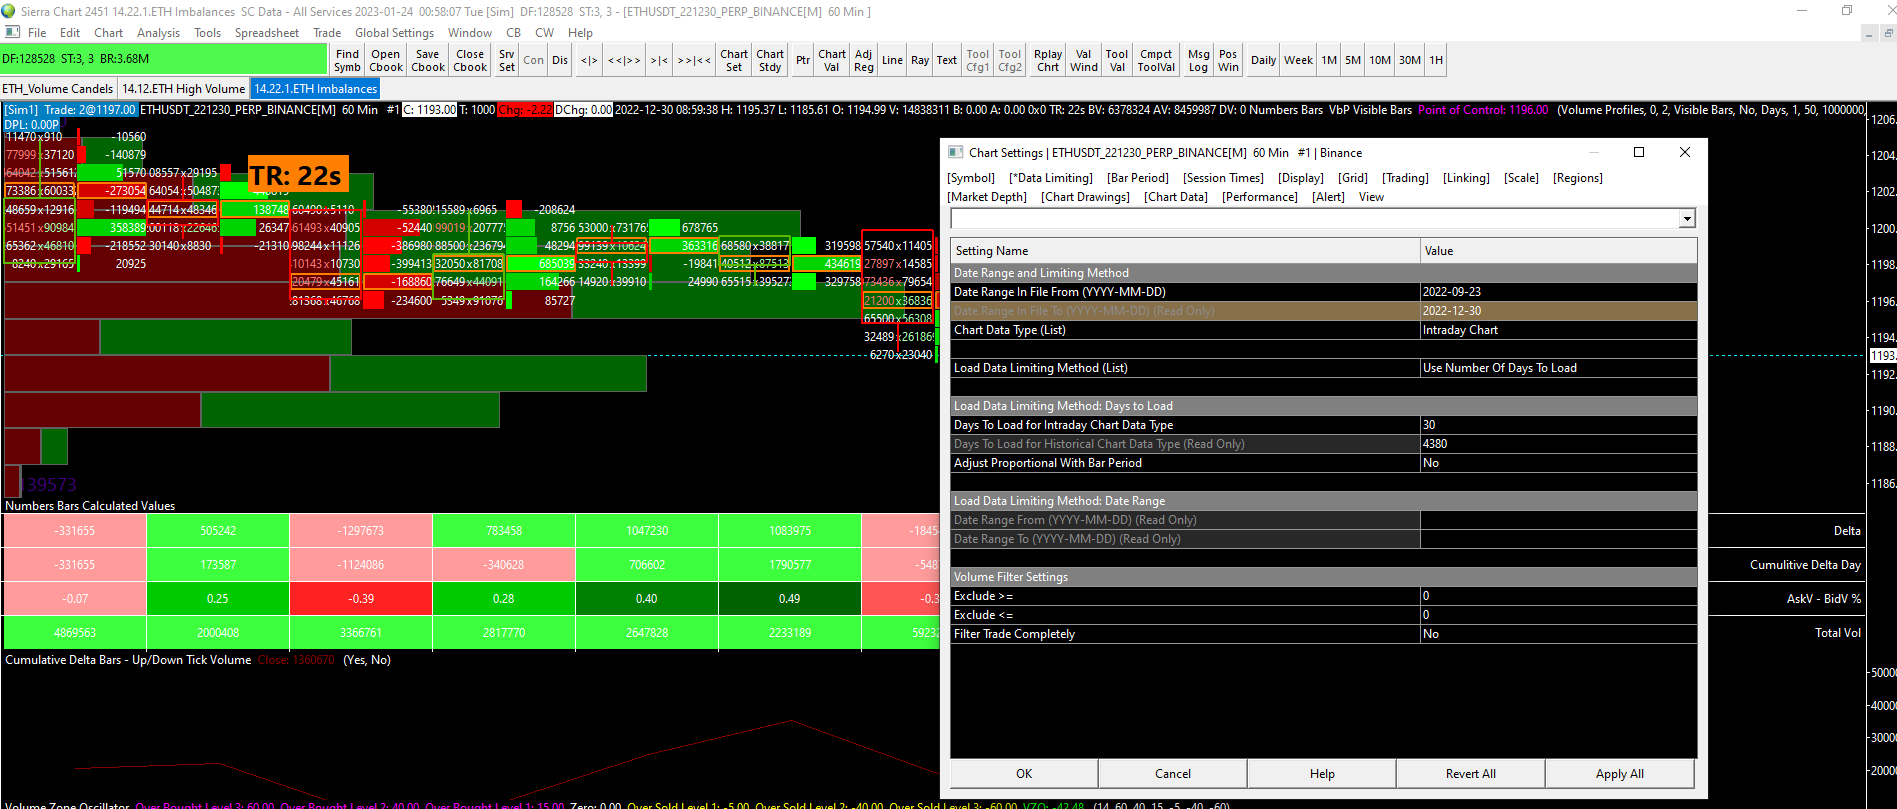This screenshot has height=809, width=1897.
Task: Click OK in Chart Settings
Action: click(1024, 774)
